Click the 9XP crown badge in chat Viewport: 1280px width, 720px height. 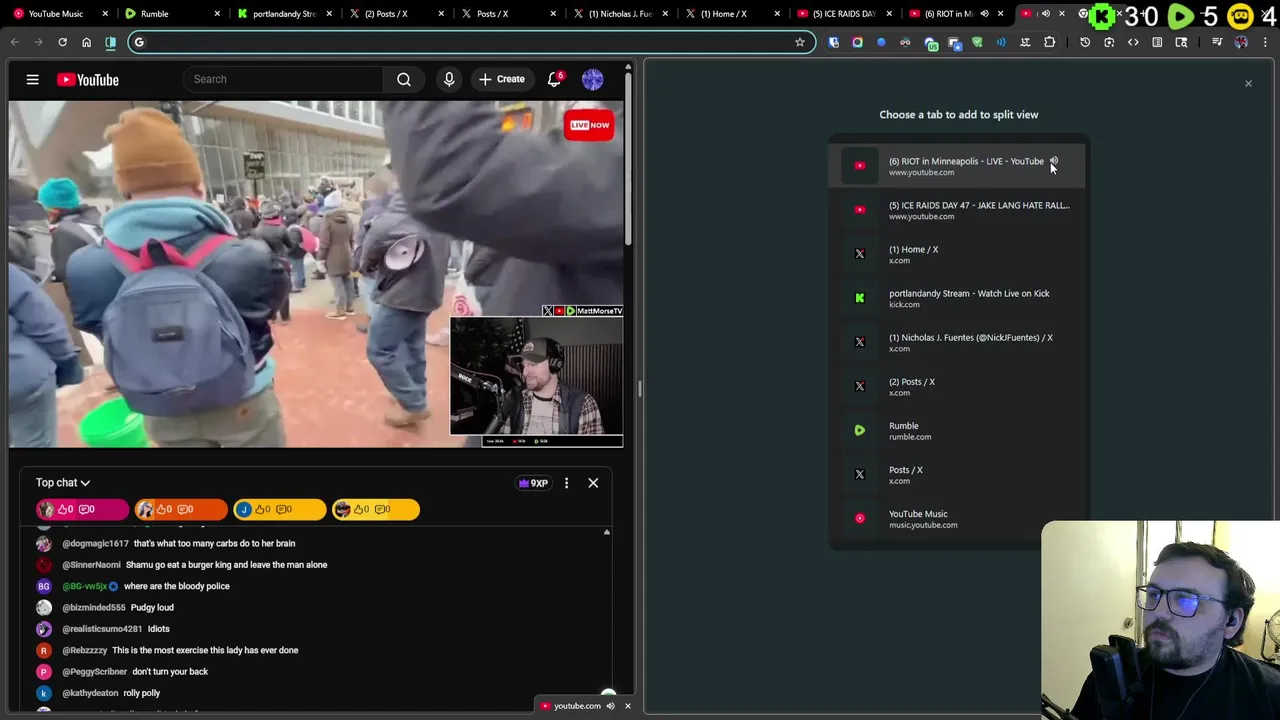533,483
